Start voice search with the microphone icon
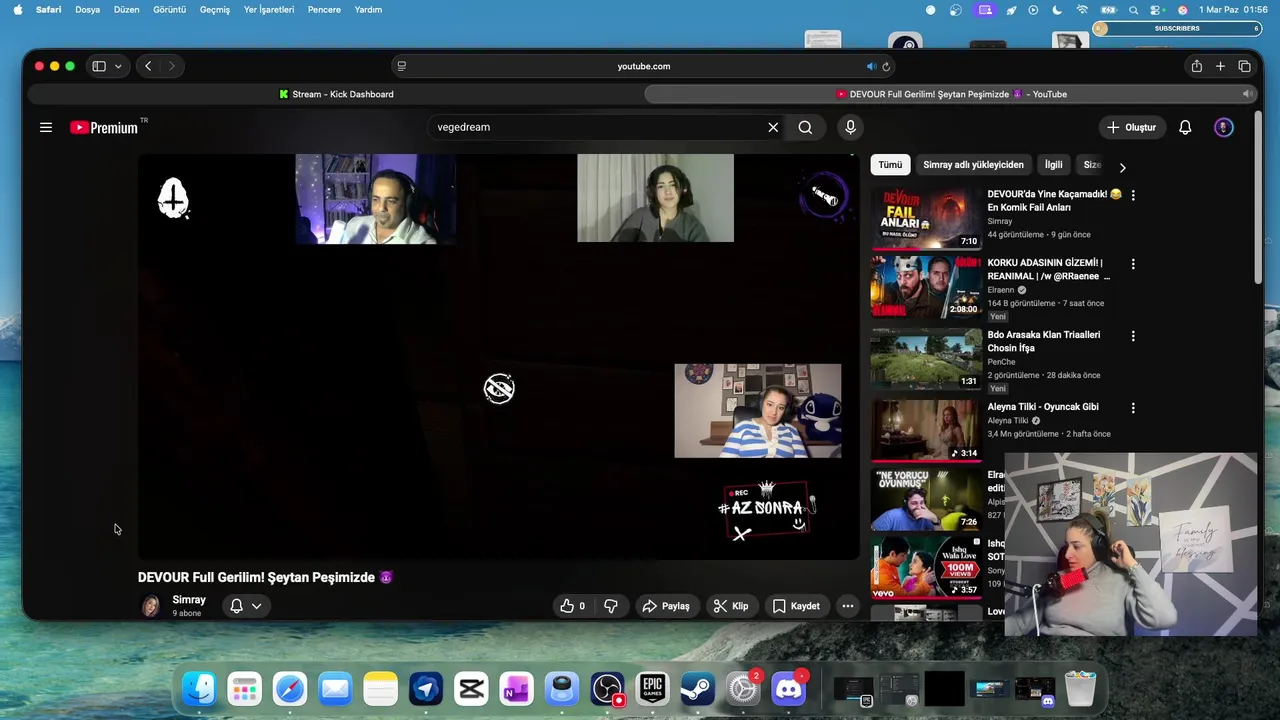1280x720 pixels. [x=850, y=127]
